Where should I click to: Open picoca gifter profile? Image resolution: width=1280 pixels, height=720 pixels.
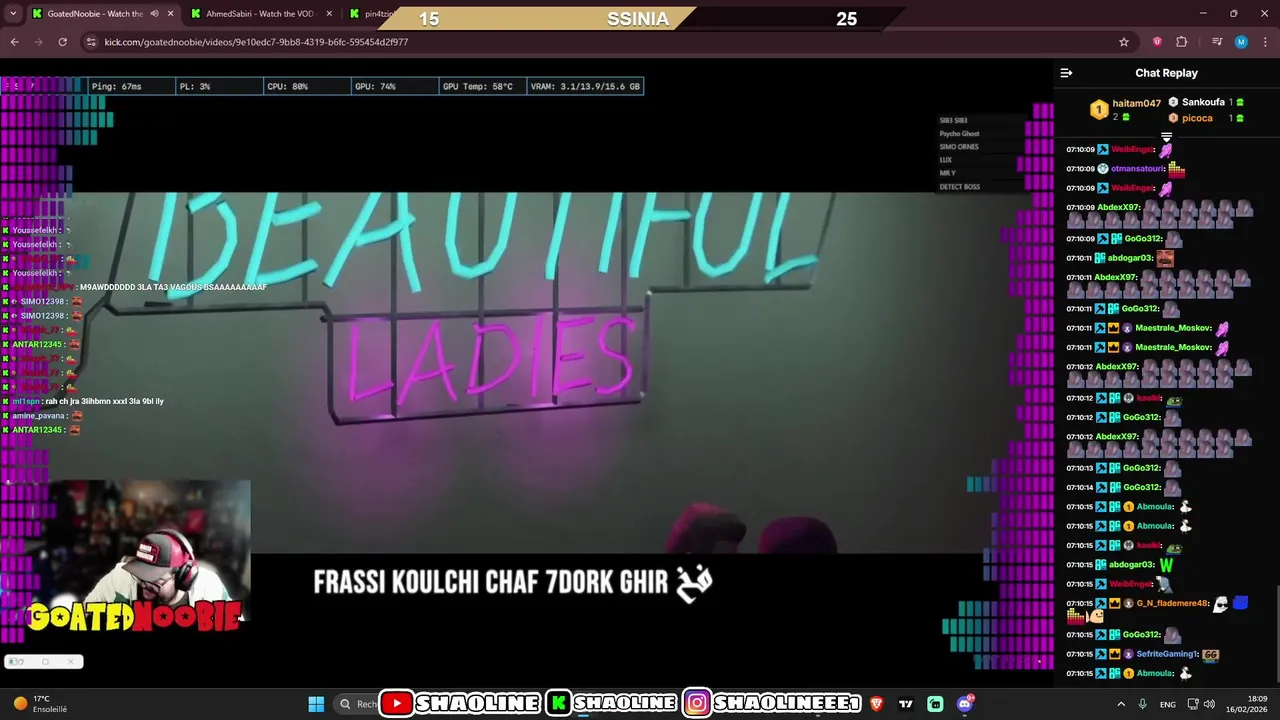[1197, 118]
